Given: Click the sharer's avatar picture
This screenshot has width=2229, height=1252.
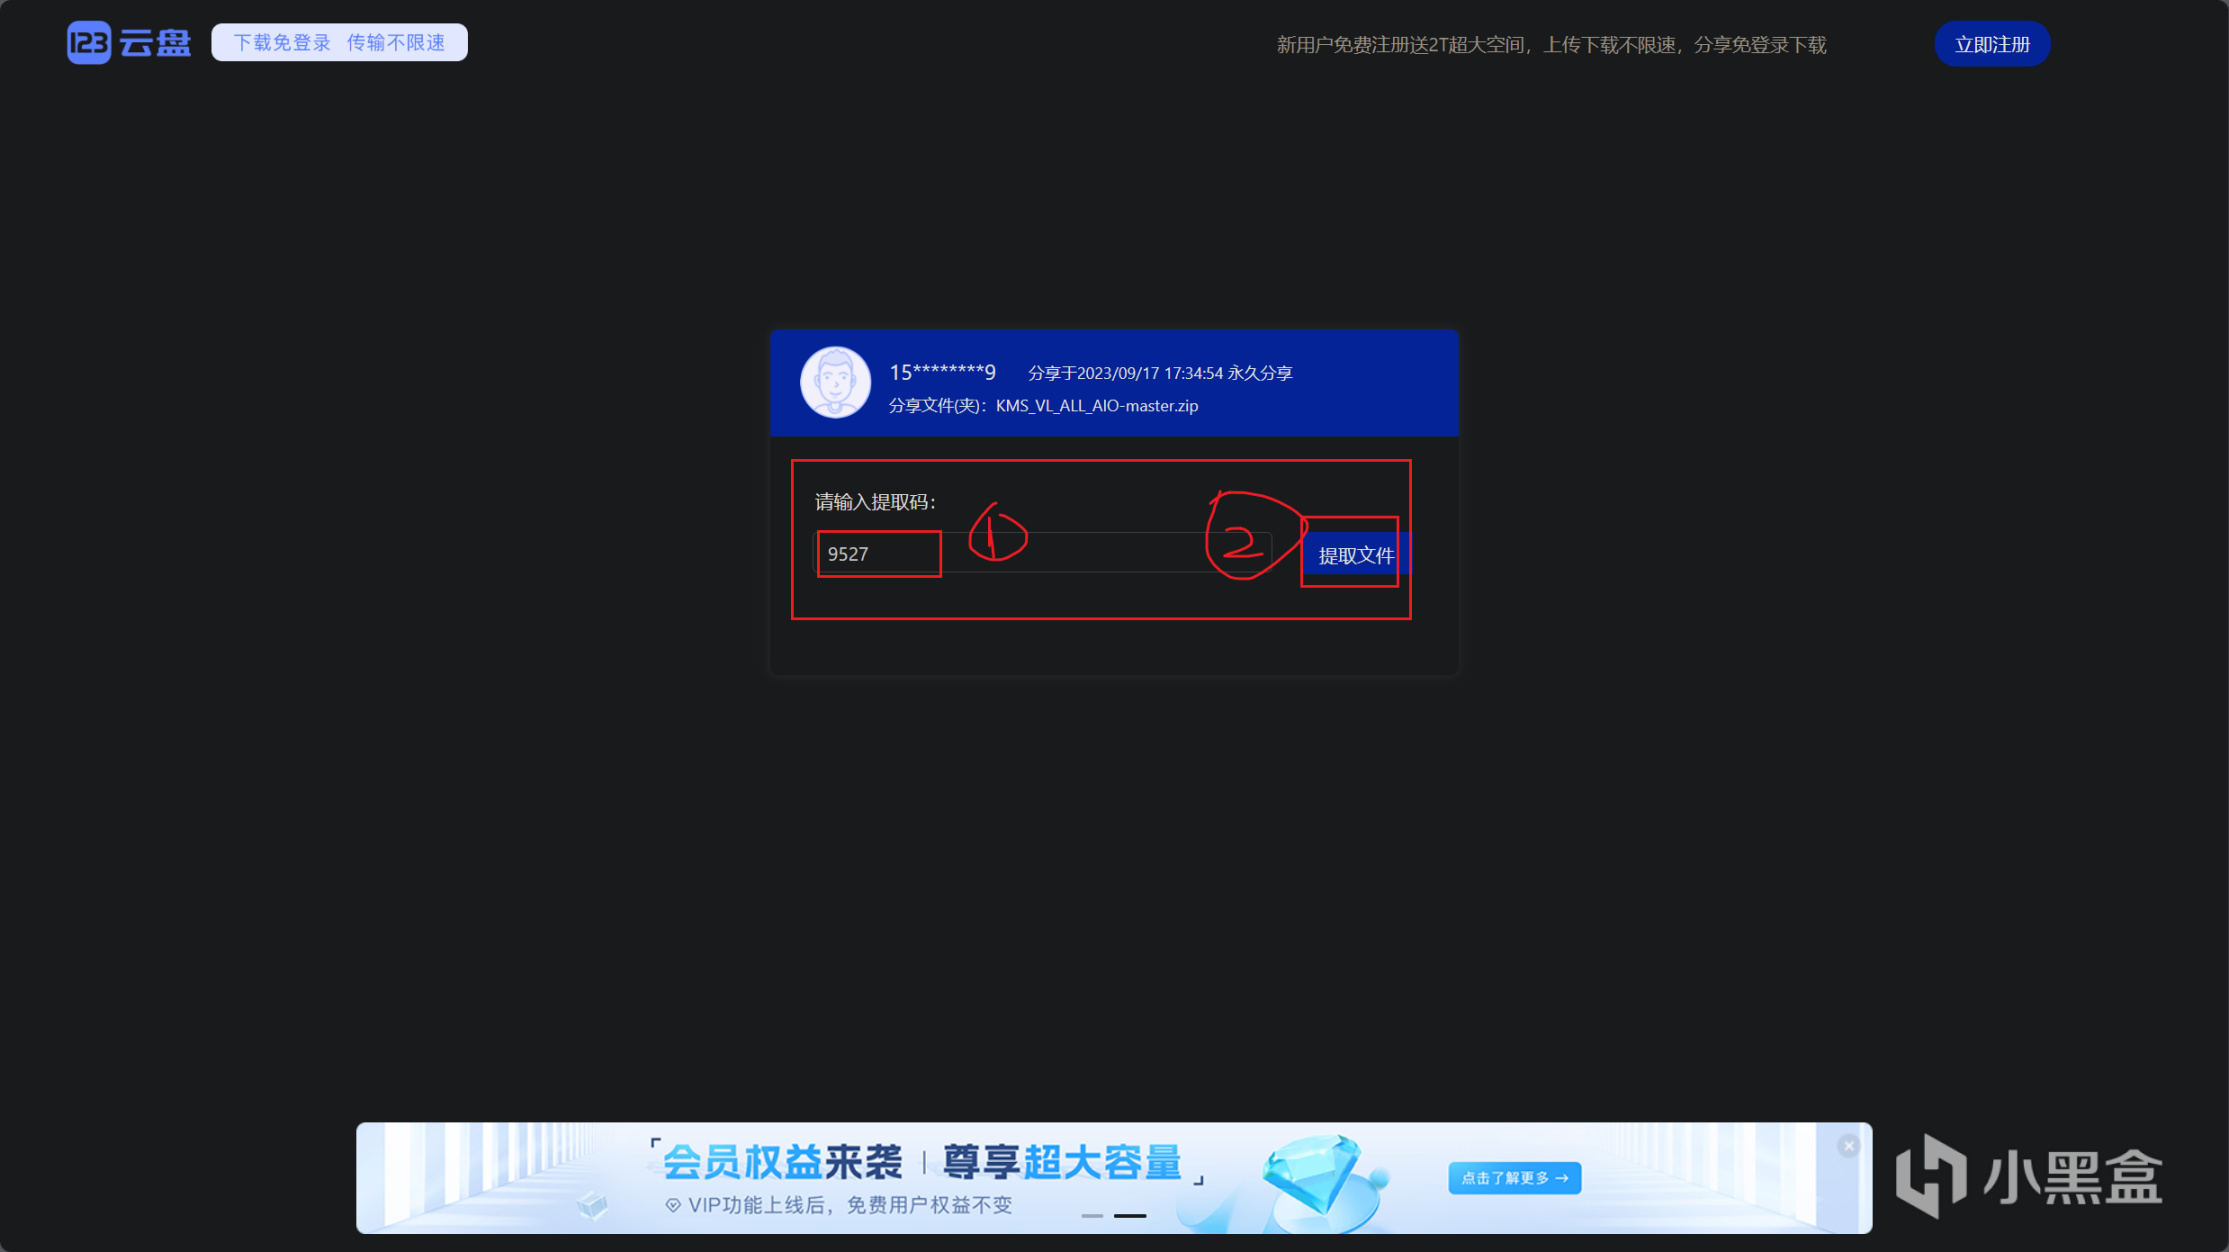Looking at the screenshot, I should point(835,382).
